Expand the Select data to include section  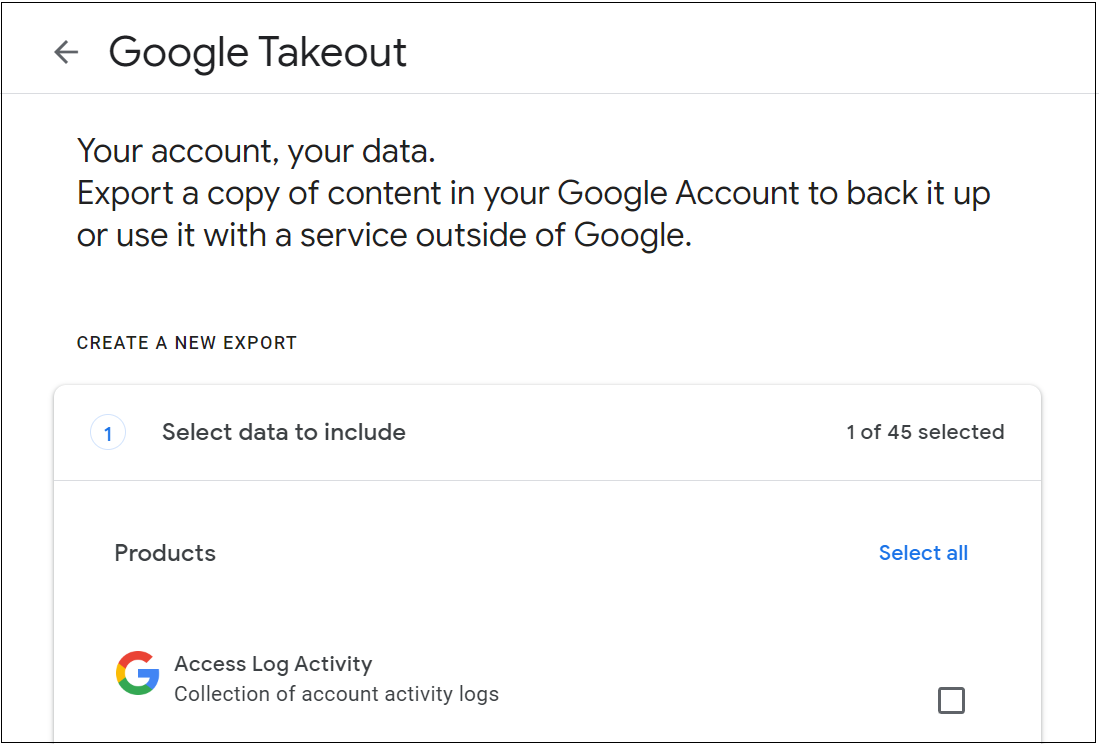283,431
